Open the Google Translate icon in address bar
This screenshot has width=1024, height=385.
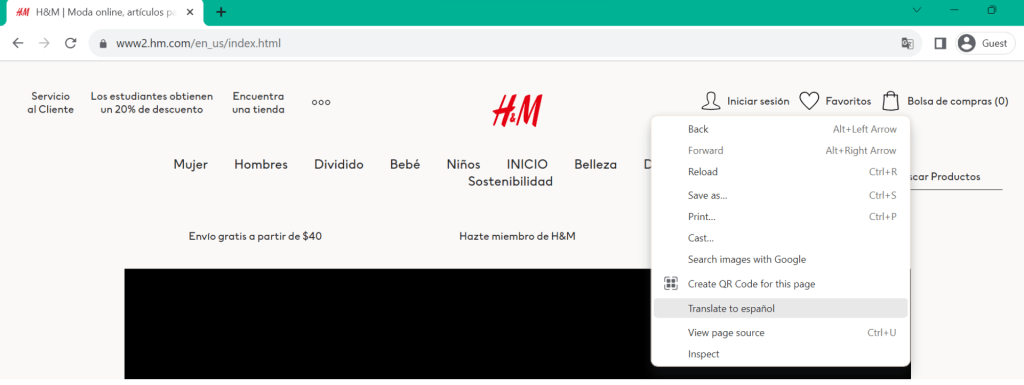pos(907,44)
